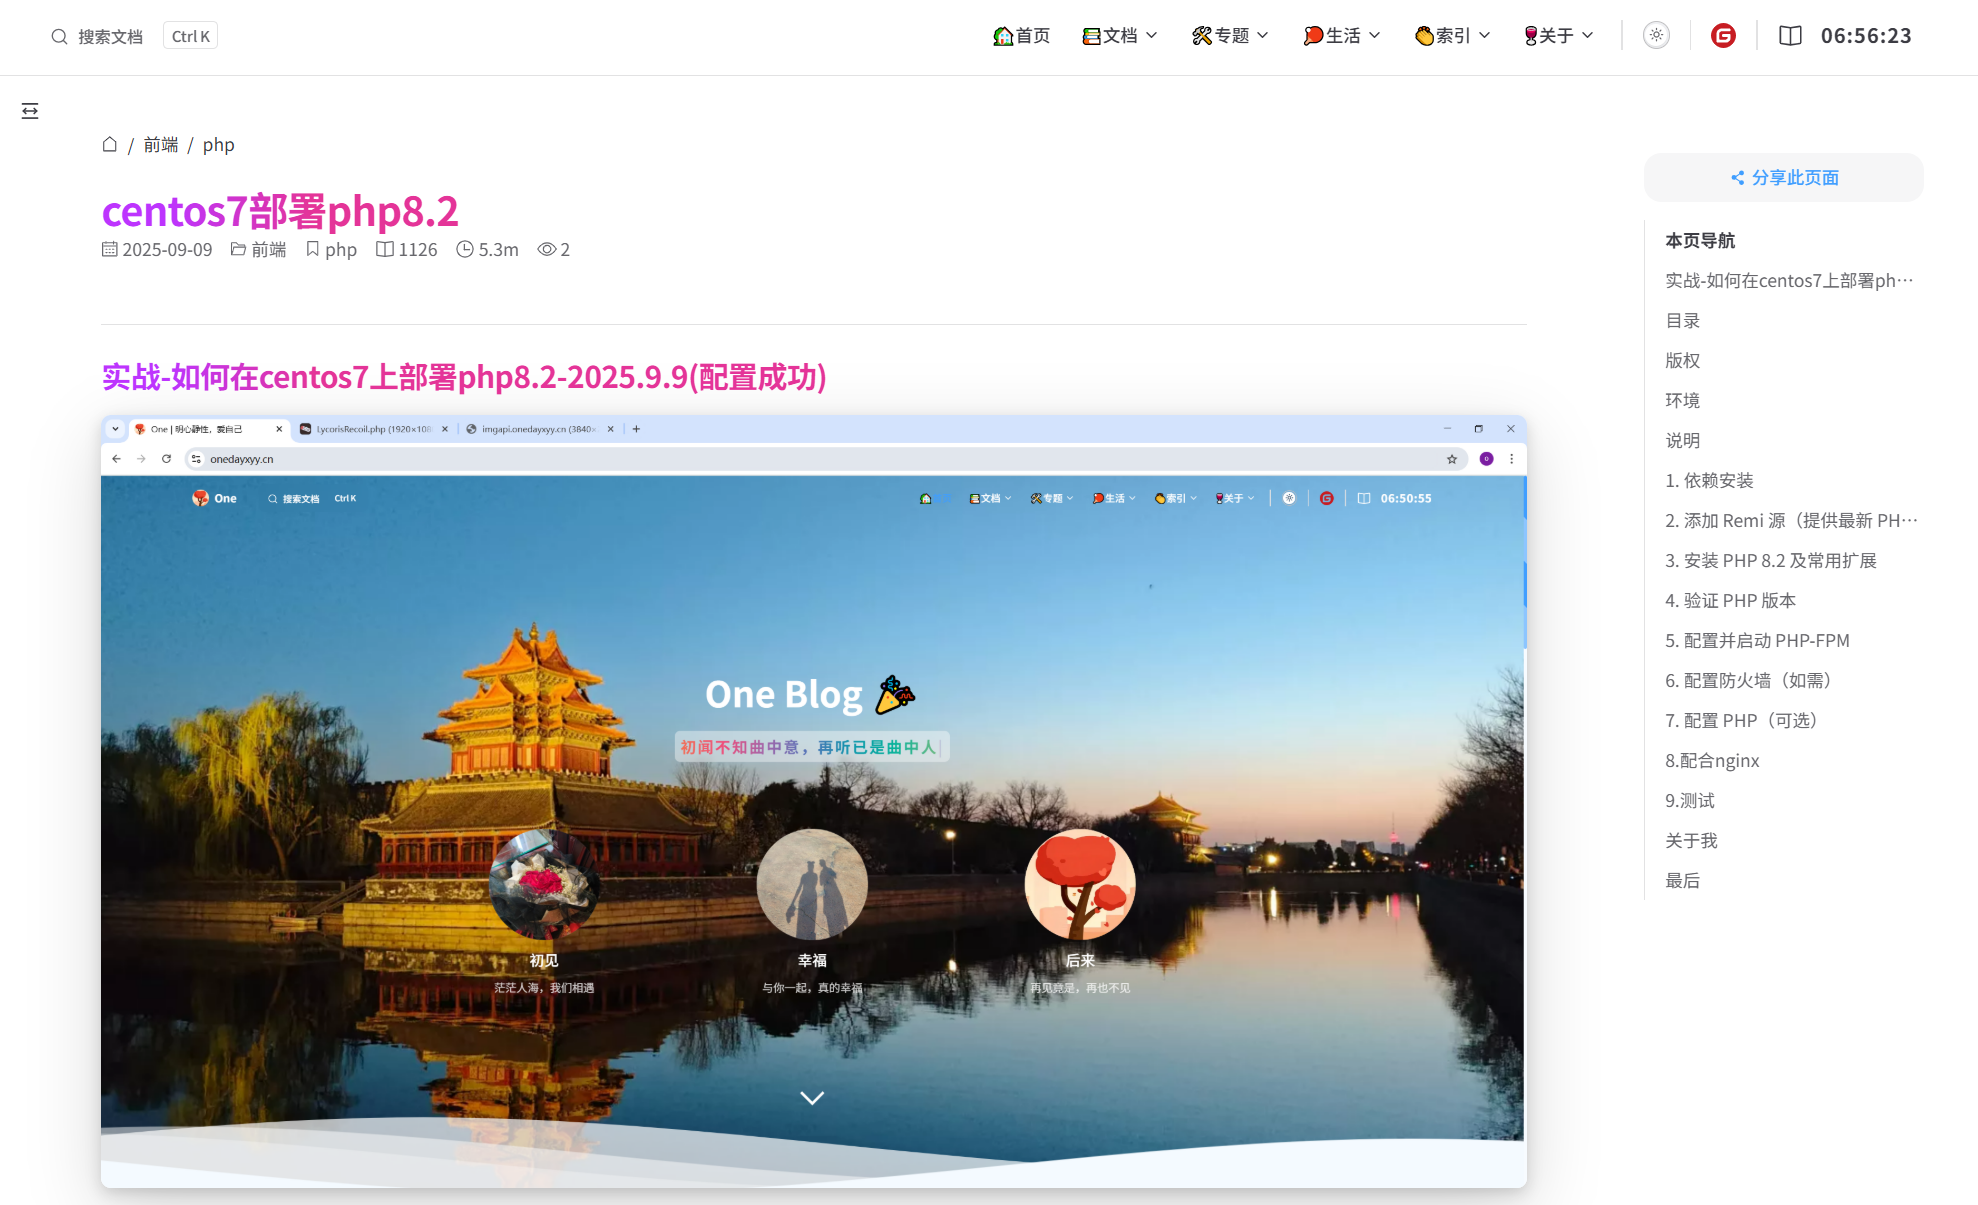Click the article title centos7部署php8.2
1978x1205 pixels.
(x=280, y=211)
